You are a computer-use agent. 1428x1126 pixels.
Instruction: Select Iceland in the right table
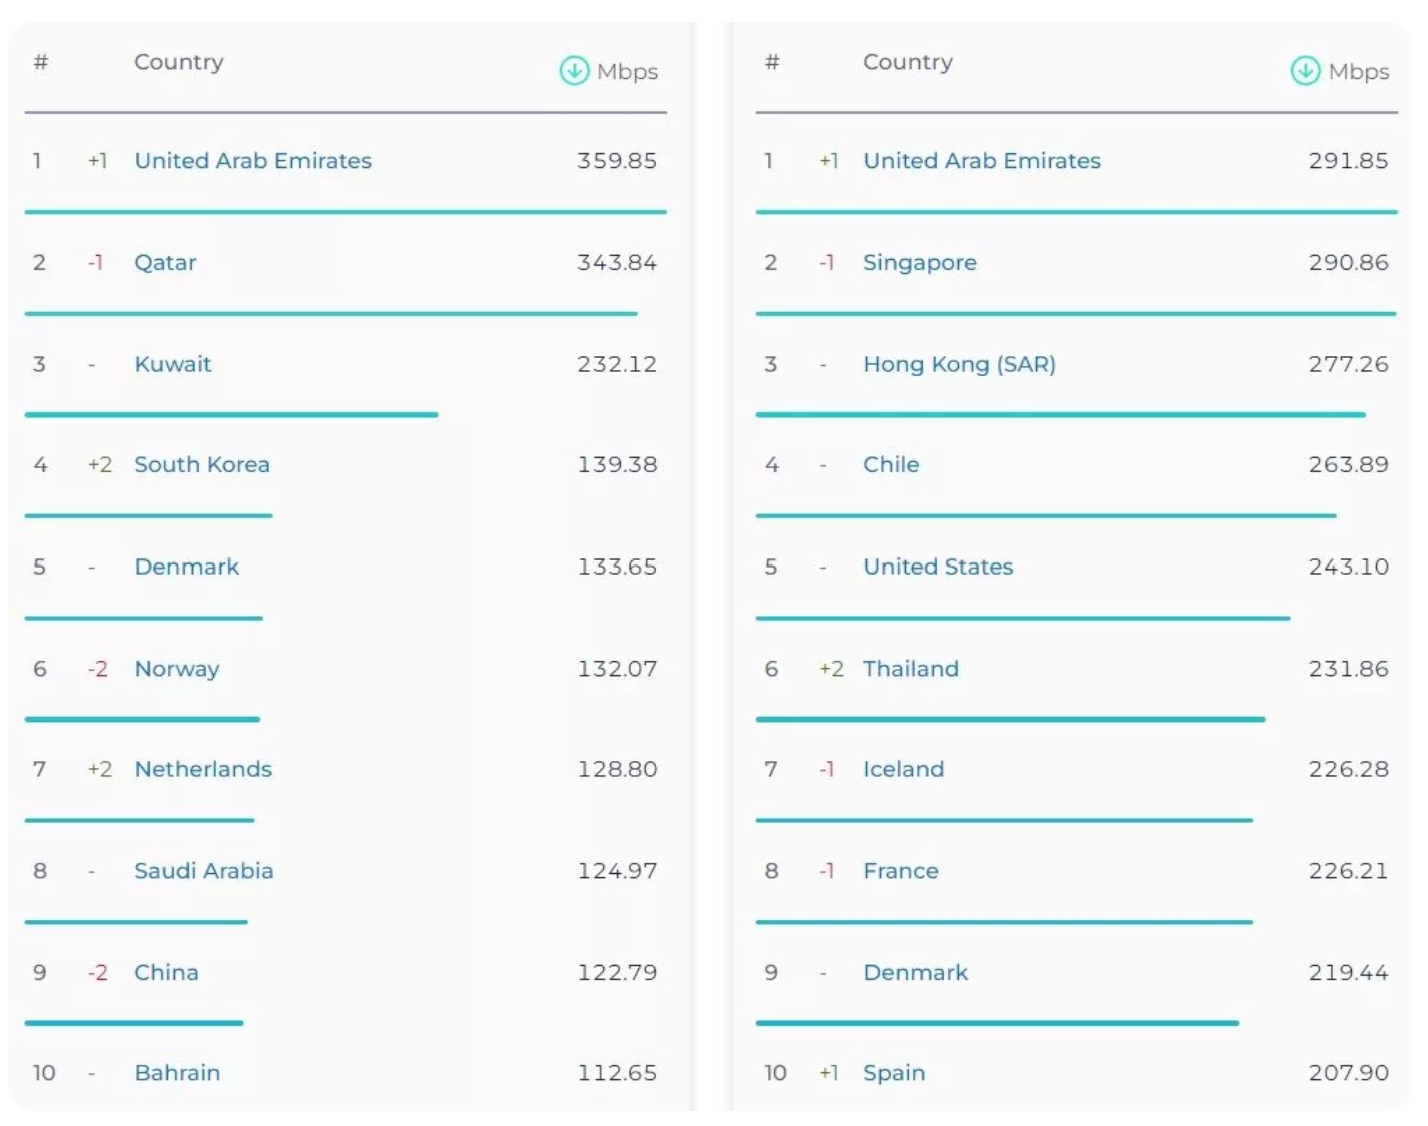click(x=903, y=769)
